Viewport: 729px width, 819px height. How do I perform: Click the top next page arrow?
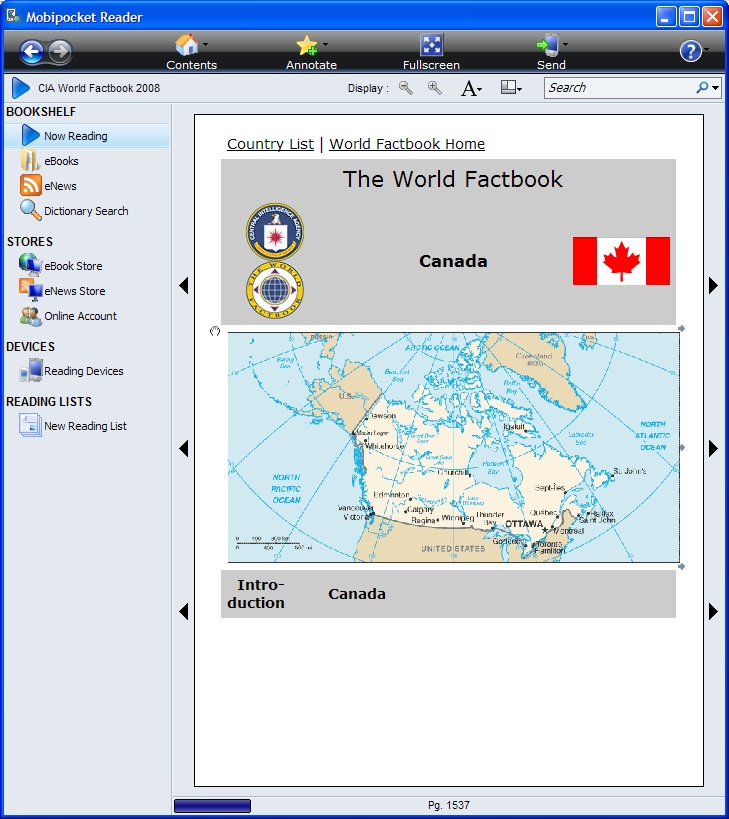(713, 286)
